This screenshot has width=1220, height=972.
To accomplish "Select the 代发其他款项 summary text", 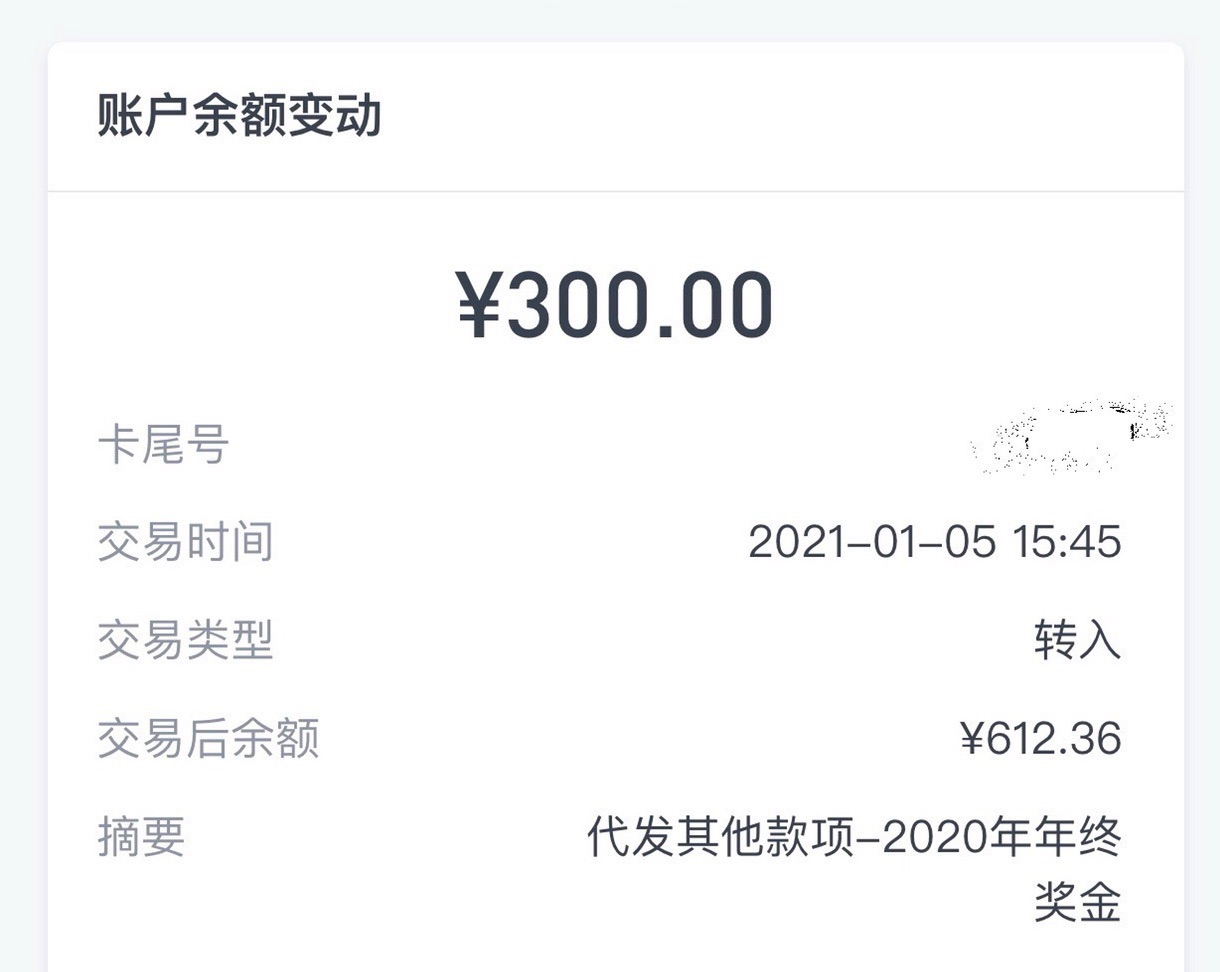I will tap(720, 837).
